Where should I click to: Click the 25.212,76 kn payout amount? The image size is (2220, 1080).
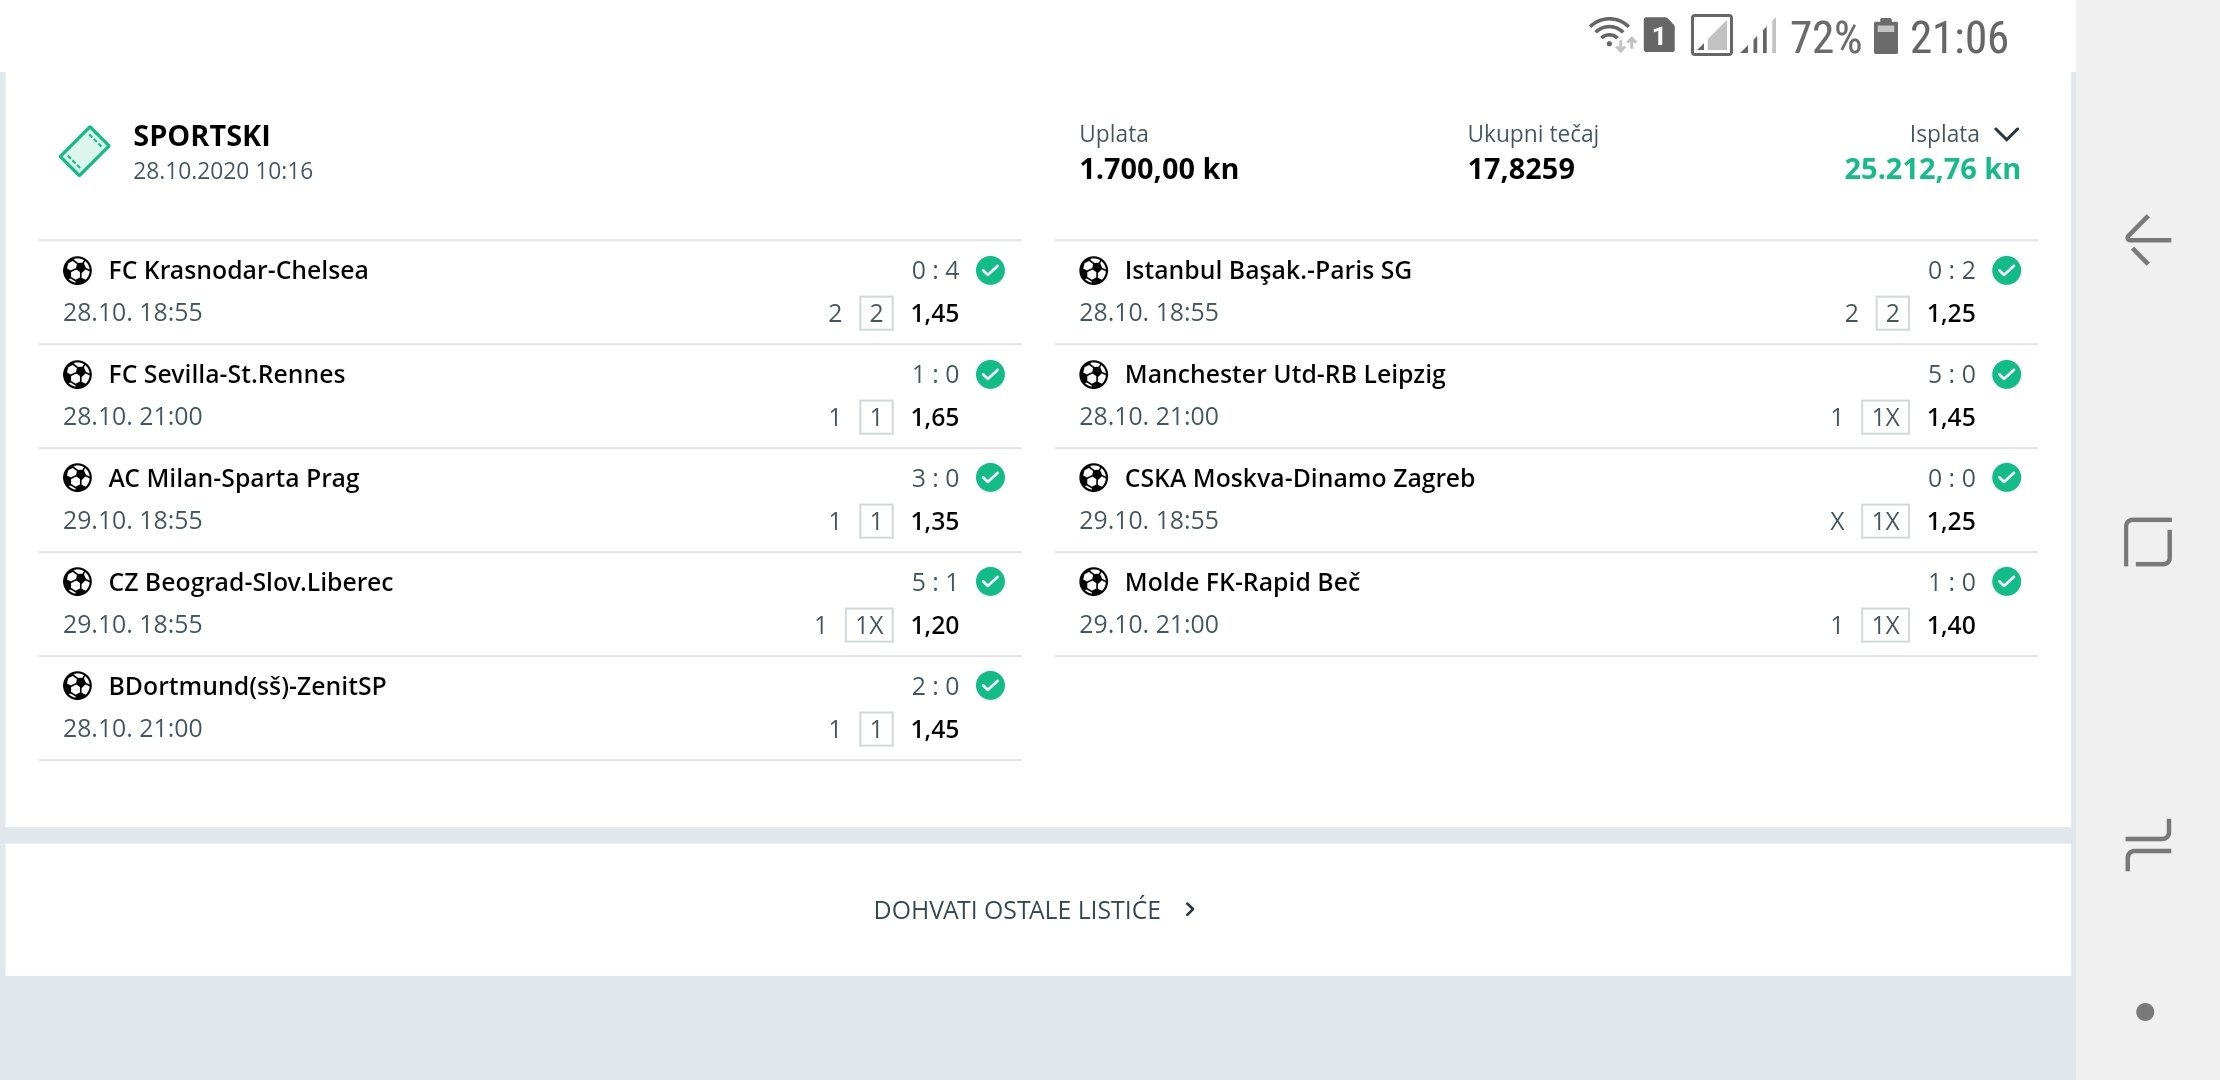[x=1931, y=169]
